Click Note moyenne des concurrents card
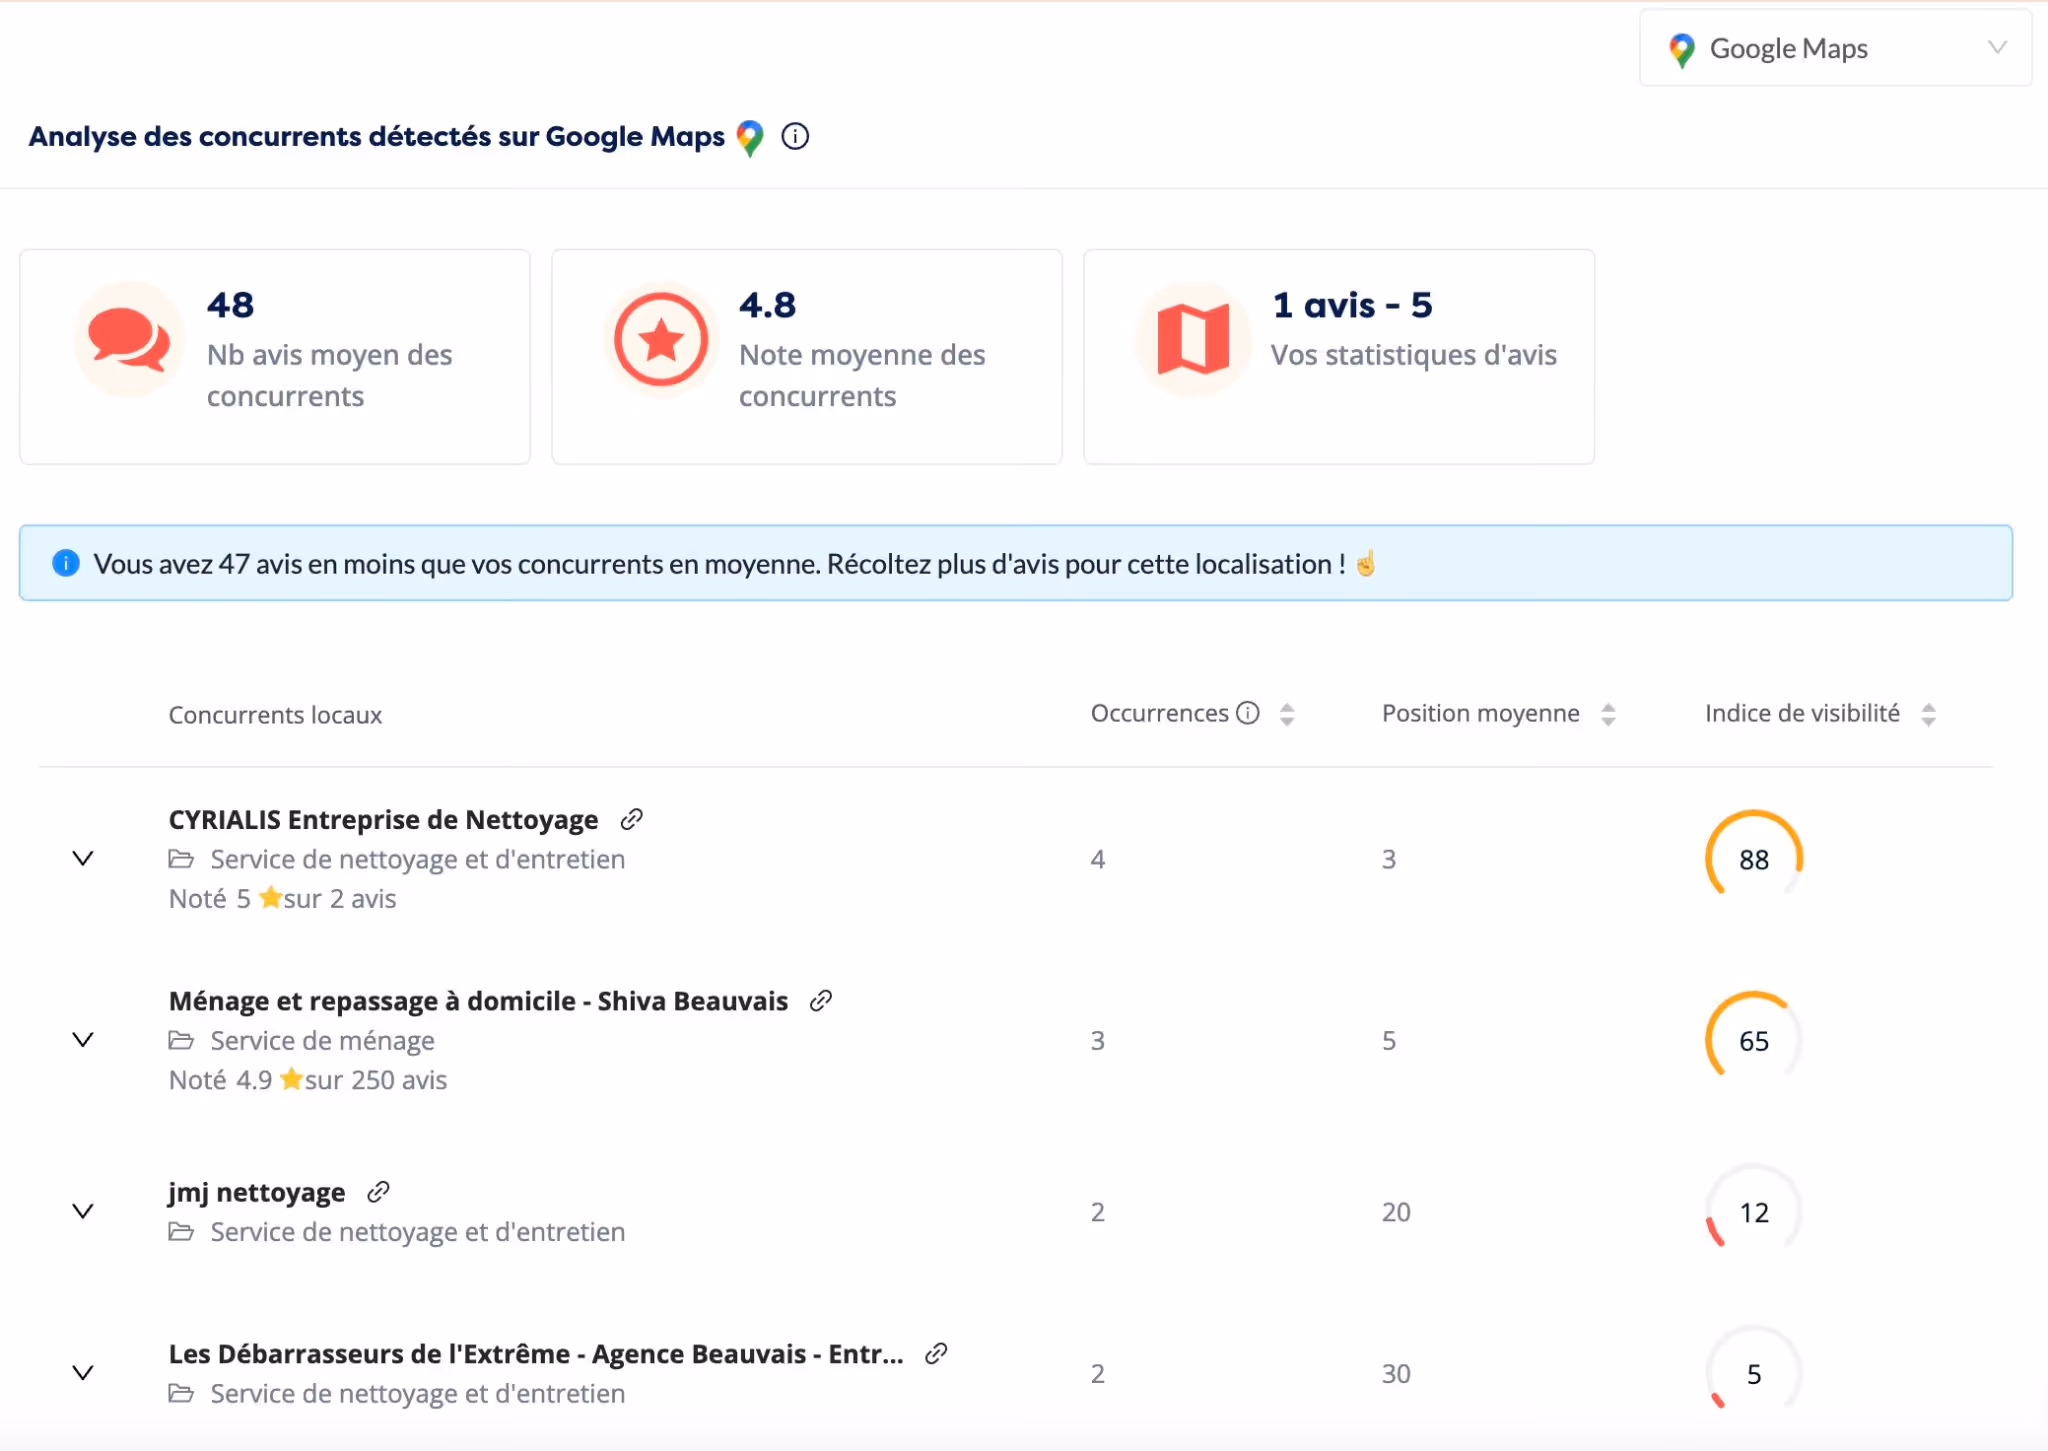 (x=807, y=357)
